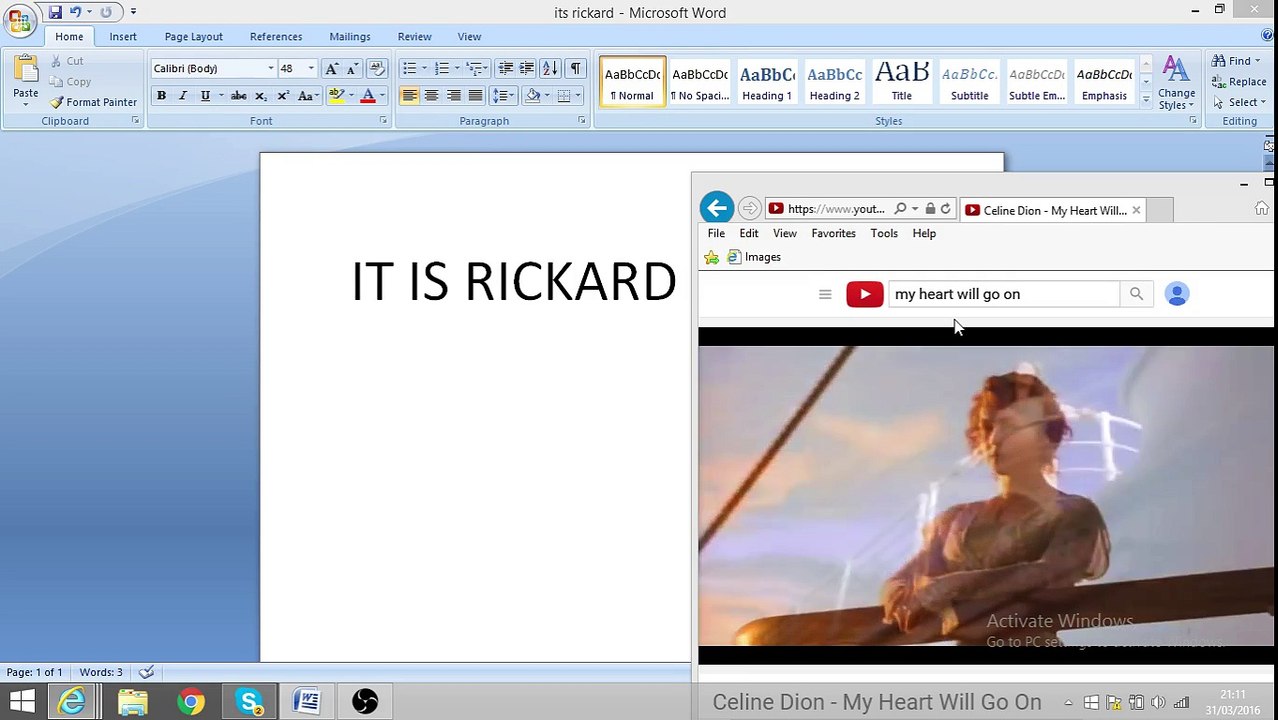Apply italic formatting

point(183,96)
